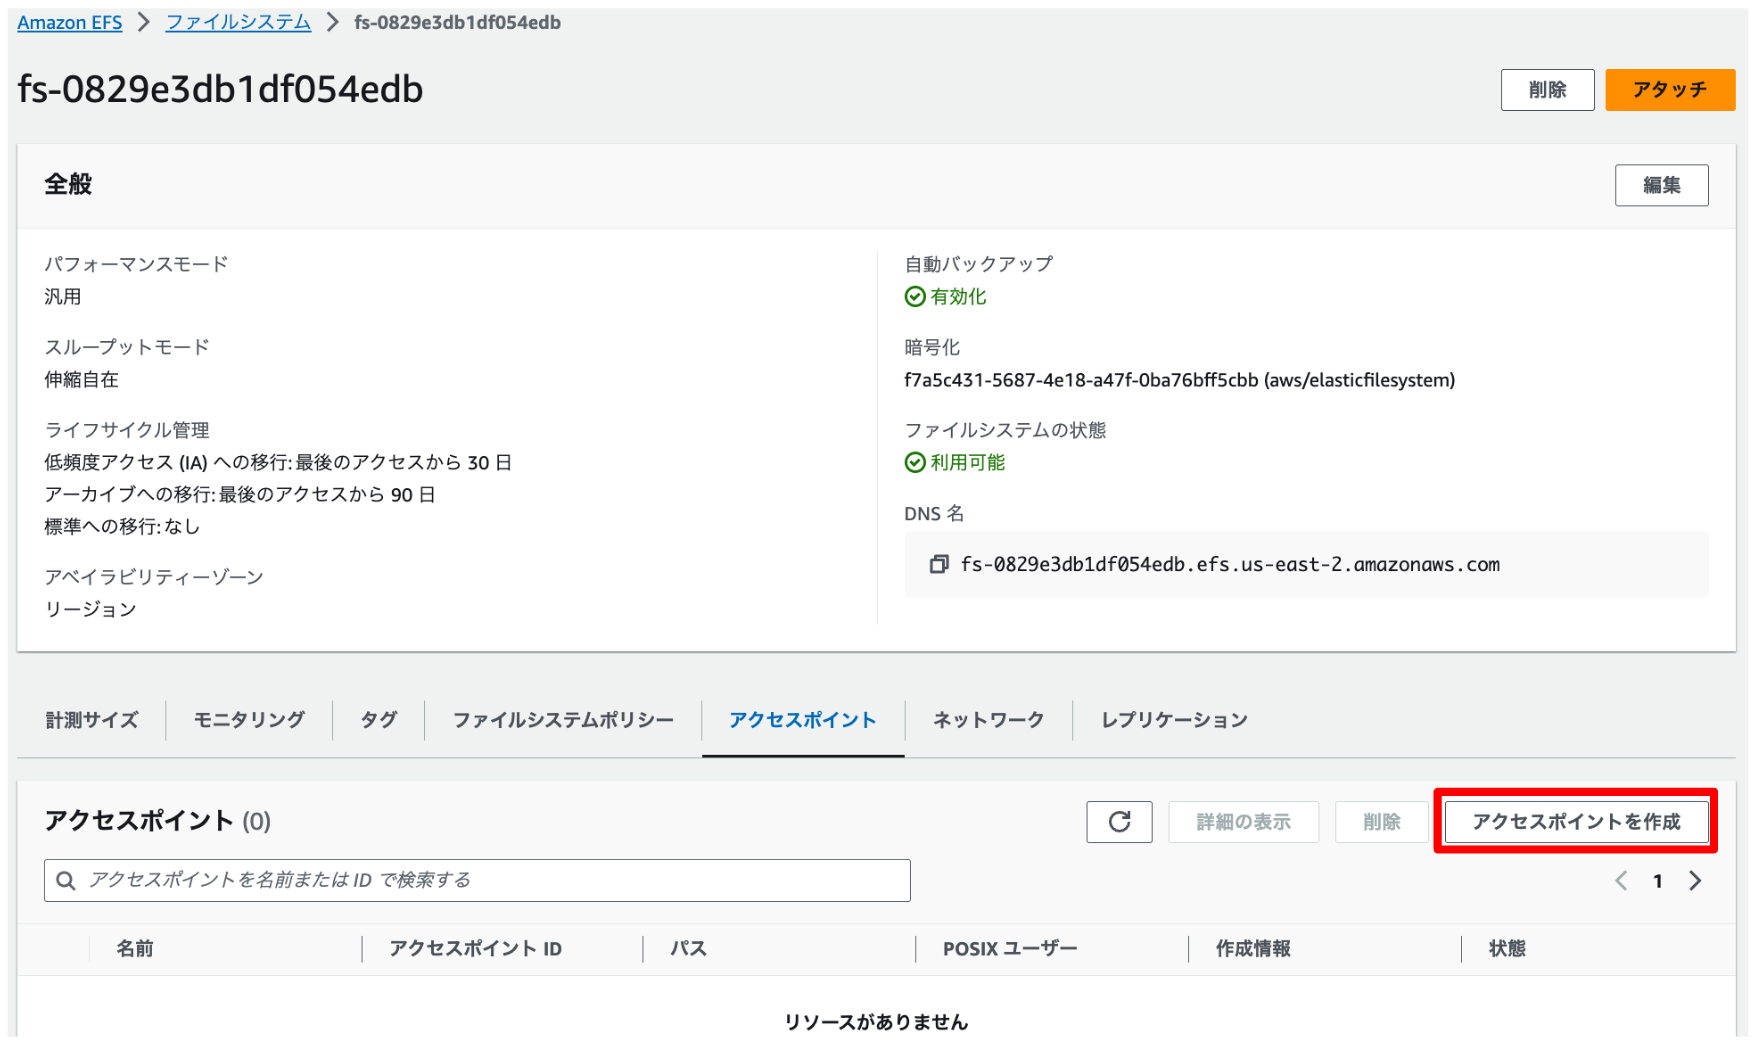Screen dimensions: 1757x1050
Task: Click the アーカイブへの移行 lifecycle line
Action: point(240,495)
